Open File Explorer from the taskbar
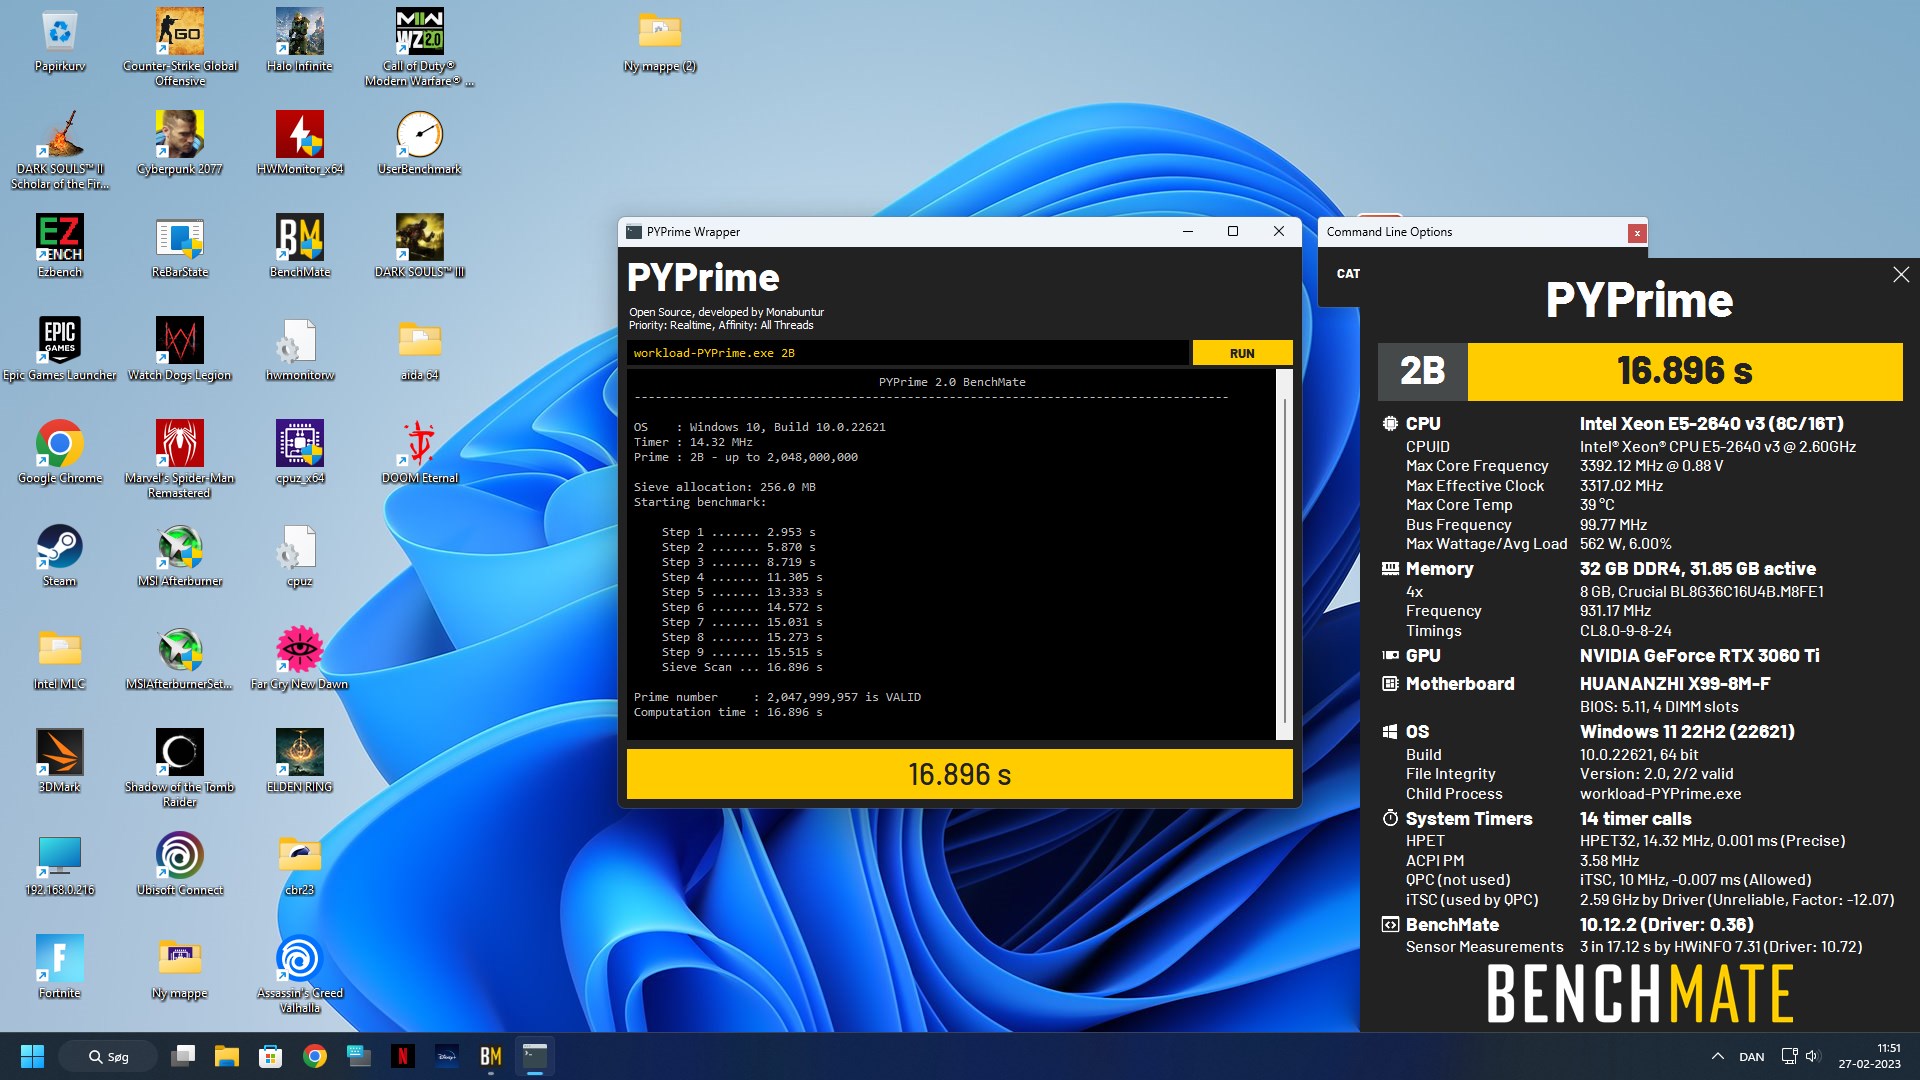Image resolution: width=1920 pixels, height=1080 pixels. (x=227, y=1056)
